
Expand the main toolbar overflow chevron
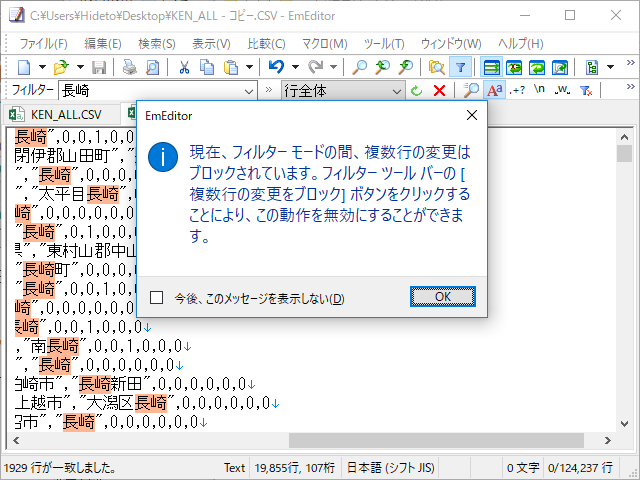click(631, 62)
